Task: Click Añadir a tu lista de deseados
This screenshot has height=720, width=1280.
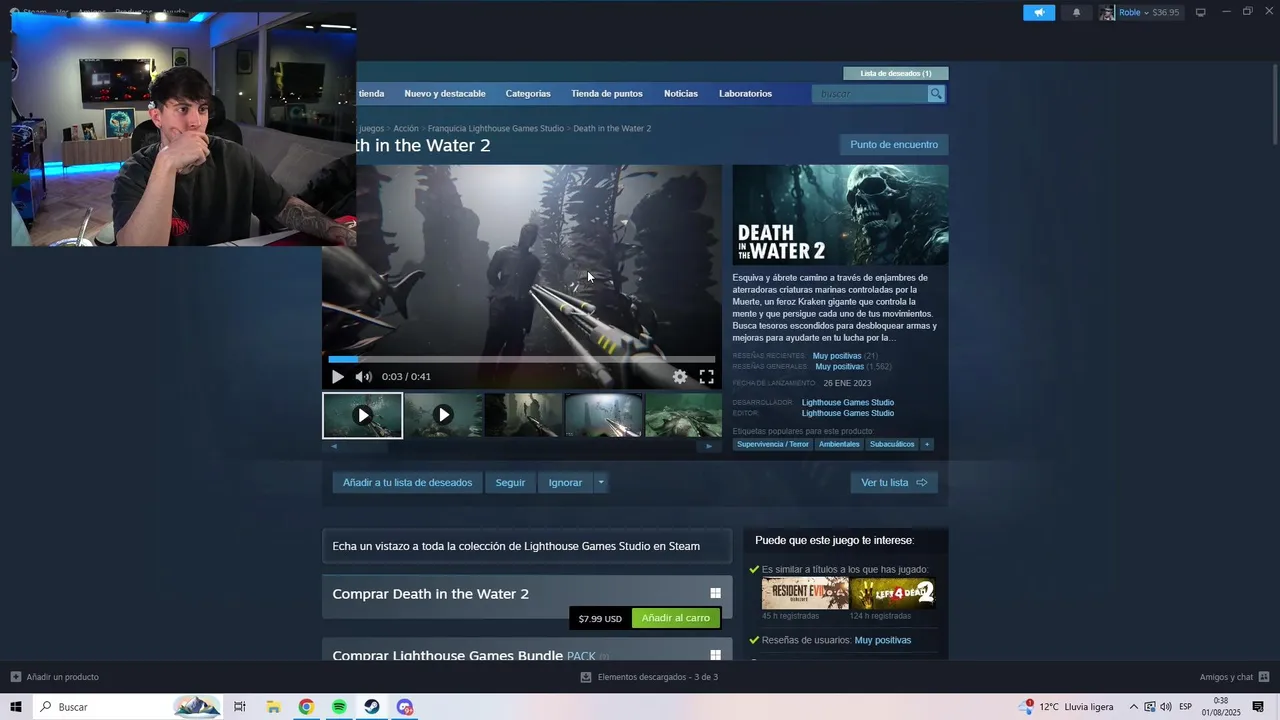Action: coord(407,483)
